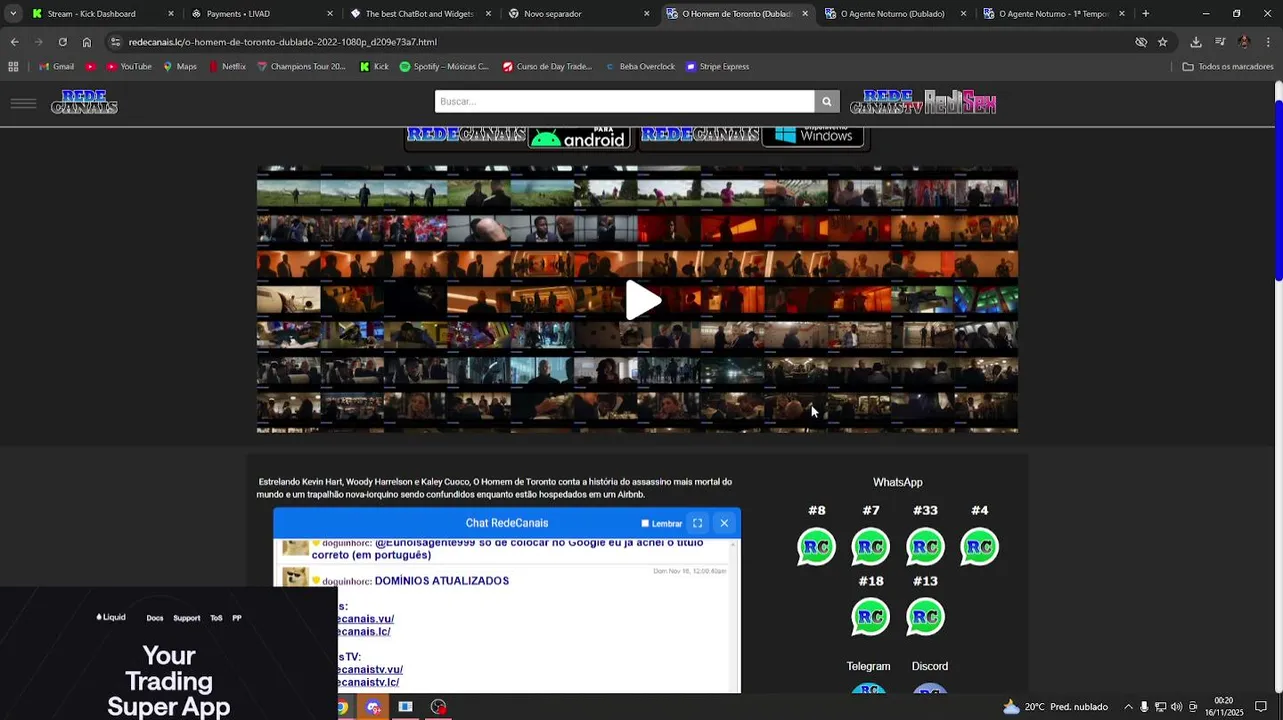Image resolution: width=1283 pixels, height=720 pixels.
Task: Open the Beba Overclock bookmark
Action: (x=640, y=67)
